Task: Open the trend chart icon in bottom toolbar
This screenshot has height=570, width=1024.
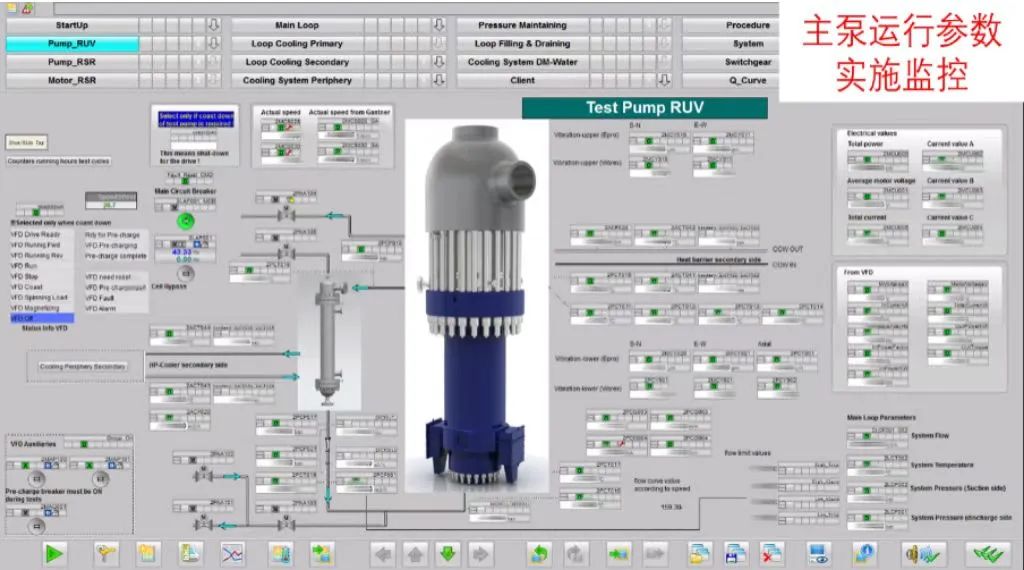Action: [232, 553]
